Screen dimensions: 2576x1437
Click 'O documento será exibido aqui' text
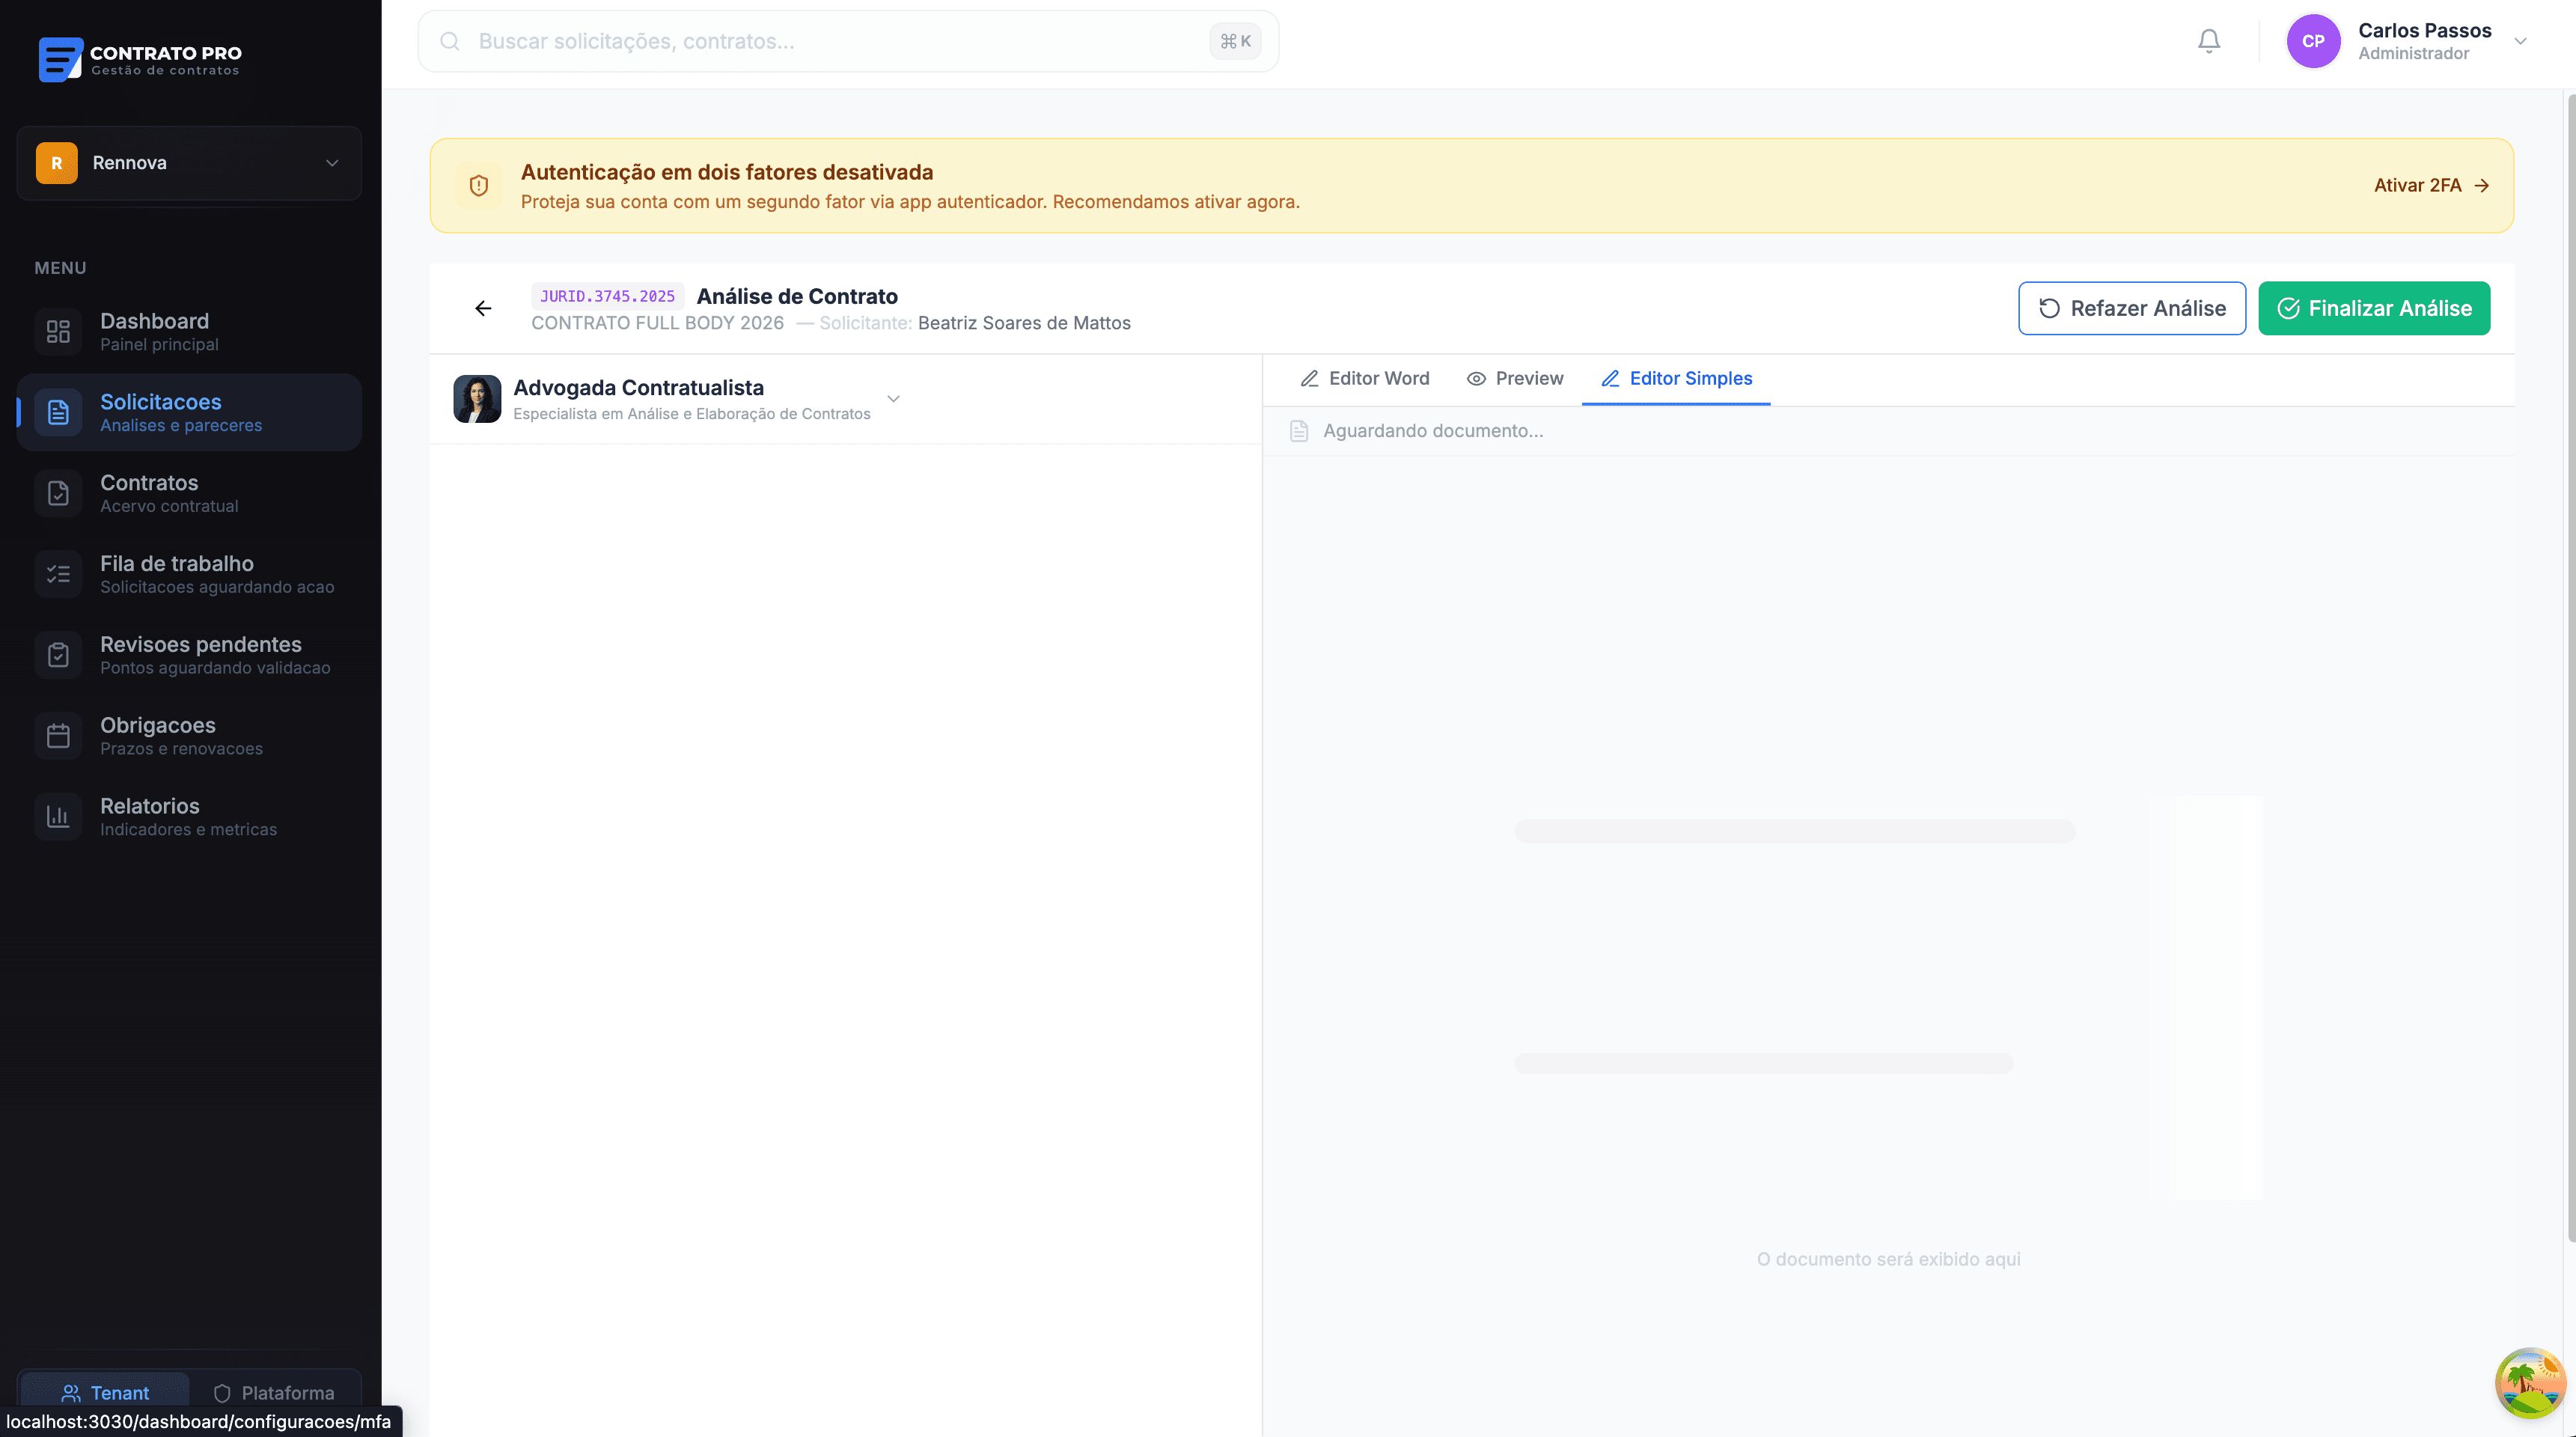click(1888, 1259)
